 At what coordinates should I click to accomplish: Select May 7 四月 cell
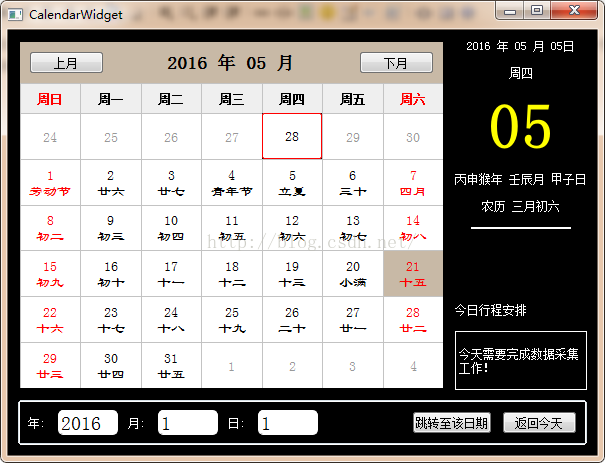[x=413, y=182]
